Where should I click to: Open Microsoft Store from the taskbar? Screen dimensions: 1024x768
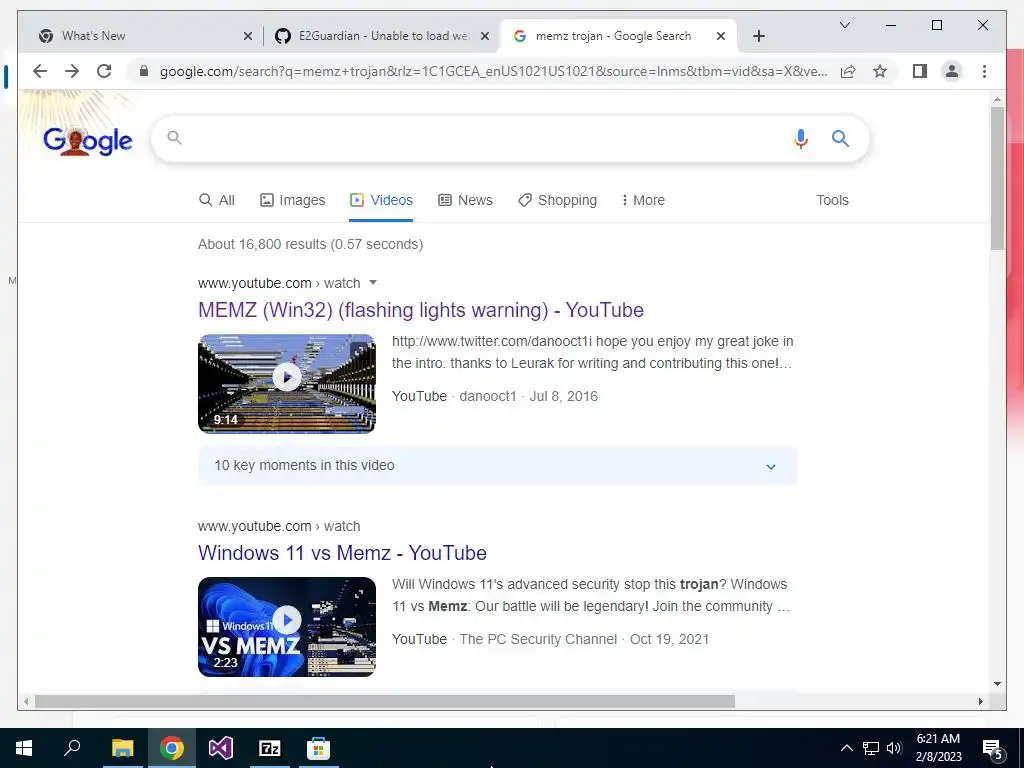click(319, 748)
